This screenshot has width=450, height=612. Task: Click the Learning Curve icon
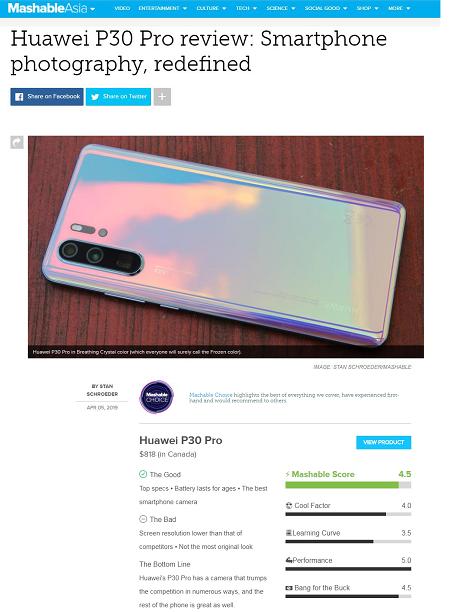click(x=289, y=533)
